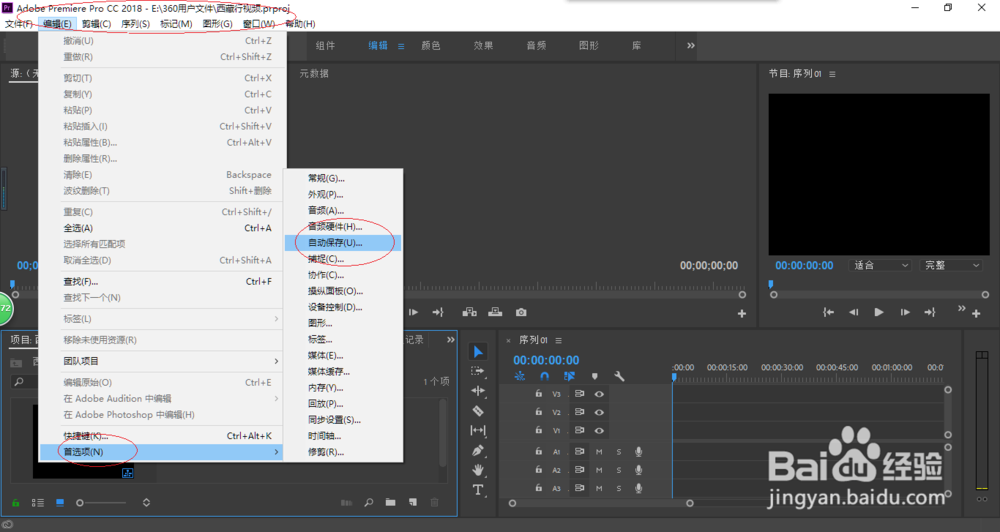Solo audio track A2
The image size is (1000, 532).
[619, 470]
